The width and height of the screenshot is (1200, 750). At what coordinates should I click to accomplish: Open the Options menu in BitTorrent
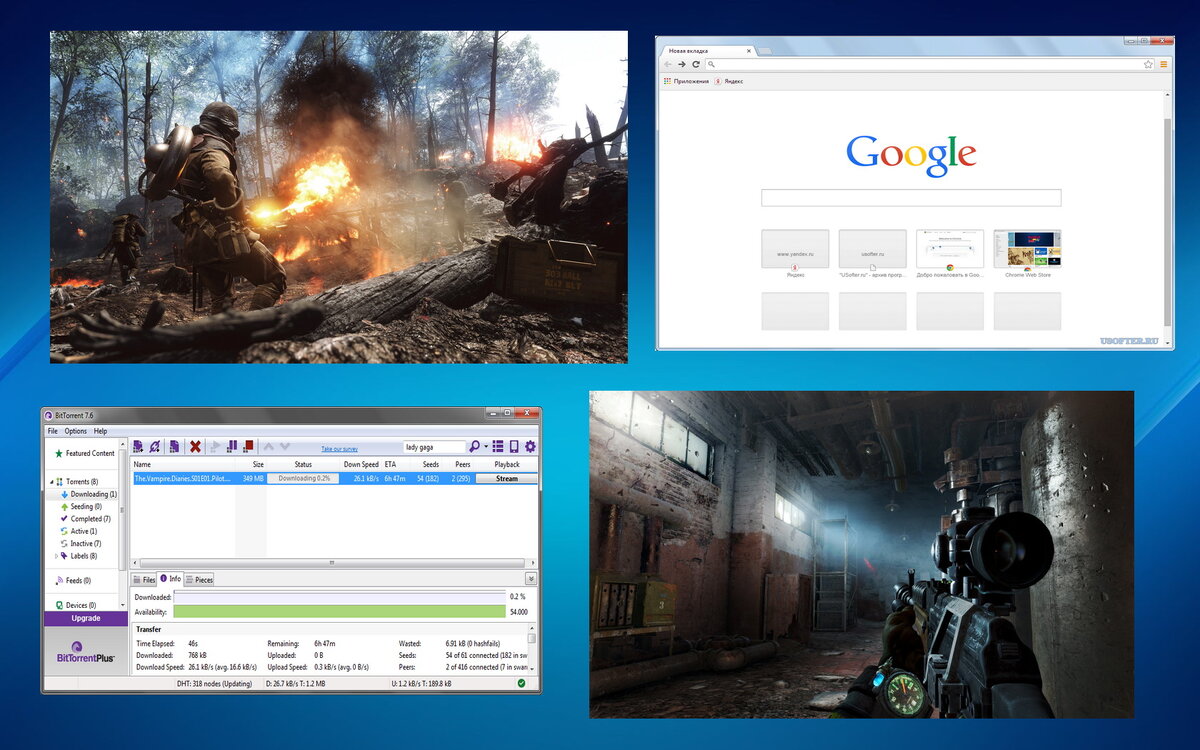click(76, 431)
